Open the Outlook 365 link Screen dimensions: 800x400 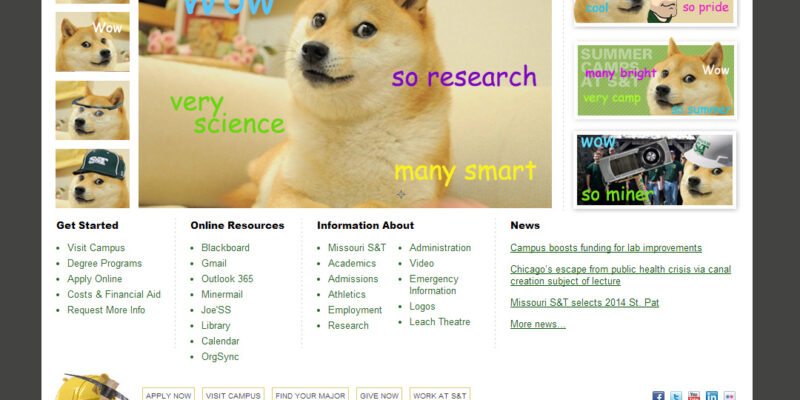(x=227, y=279)
